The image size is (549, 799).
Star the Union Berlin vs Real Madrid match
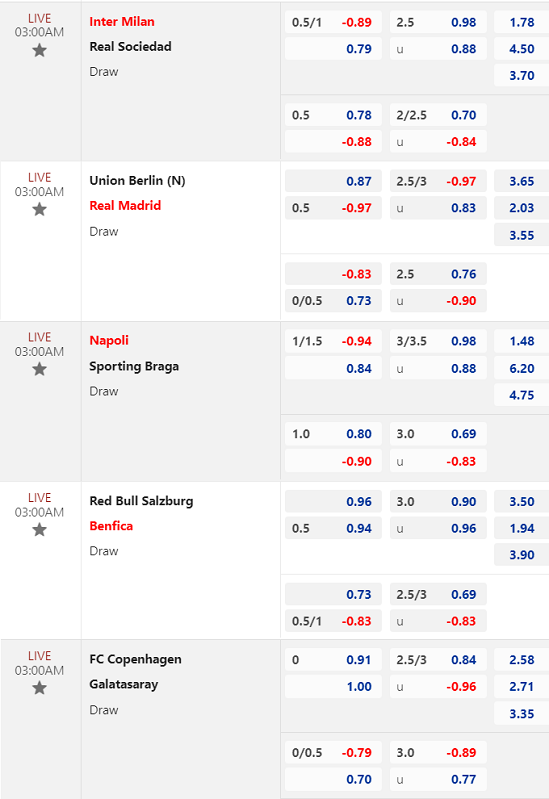[x=39, y=209]
